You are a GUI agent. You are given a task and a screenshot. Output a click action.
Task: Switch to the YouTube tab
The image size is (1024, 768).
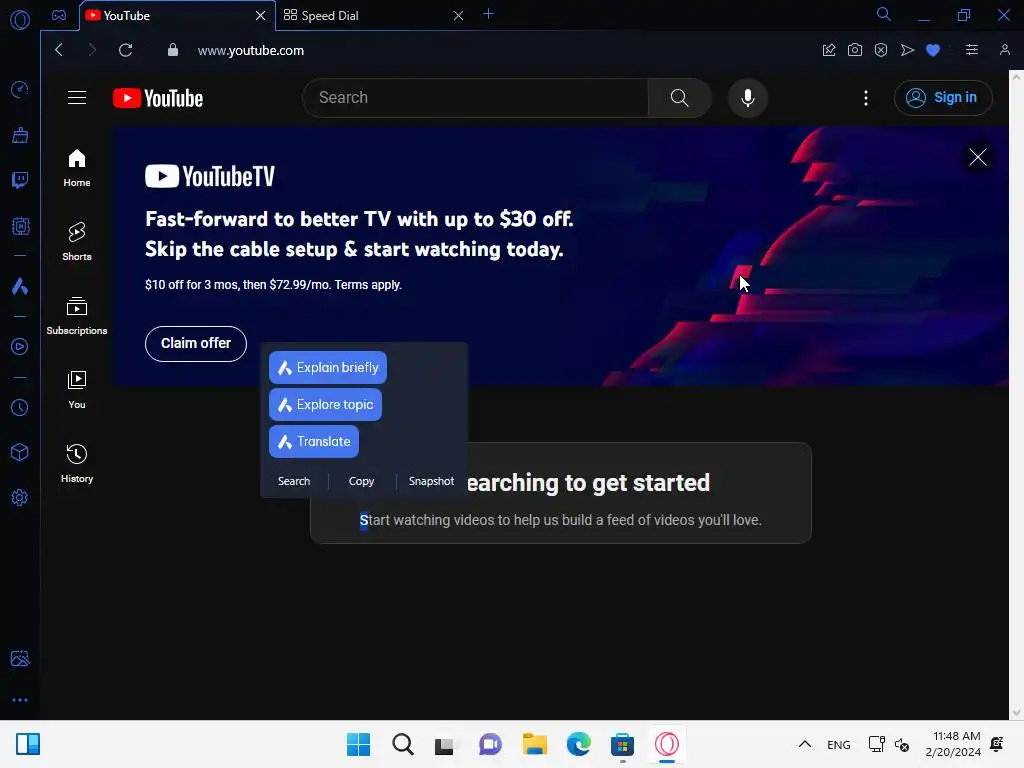[168, 16]
